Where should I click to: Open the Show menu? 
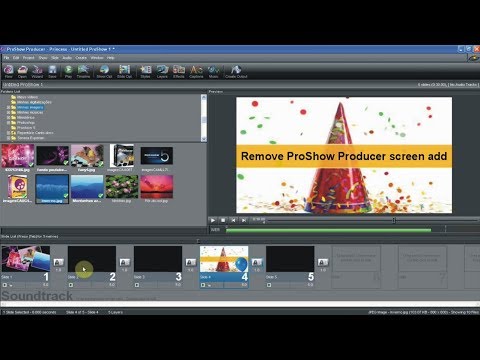43,58
